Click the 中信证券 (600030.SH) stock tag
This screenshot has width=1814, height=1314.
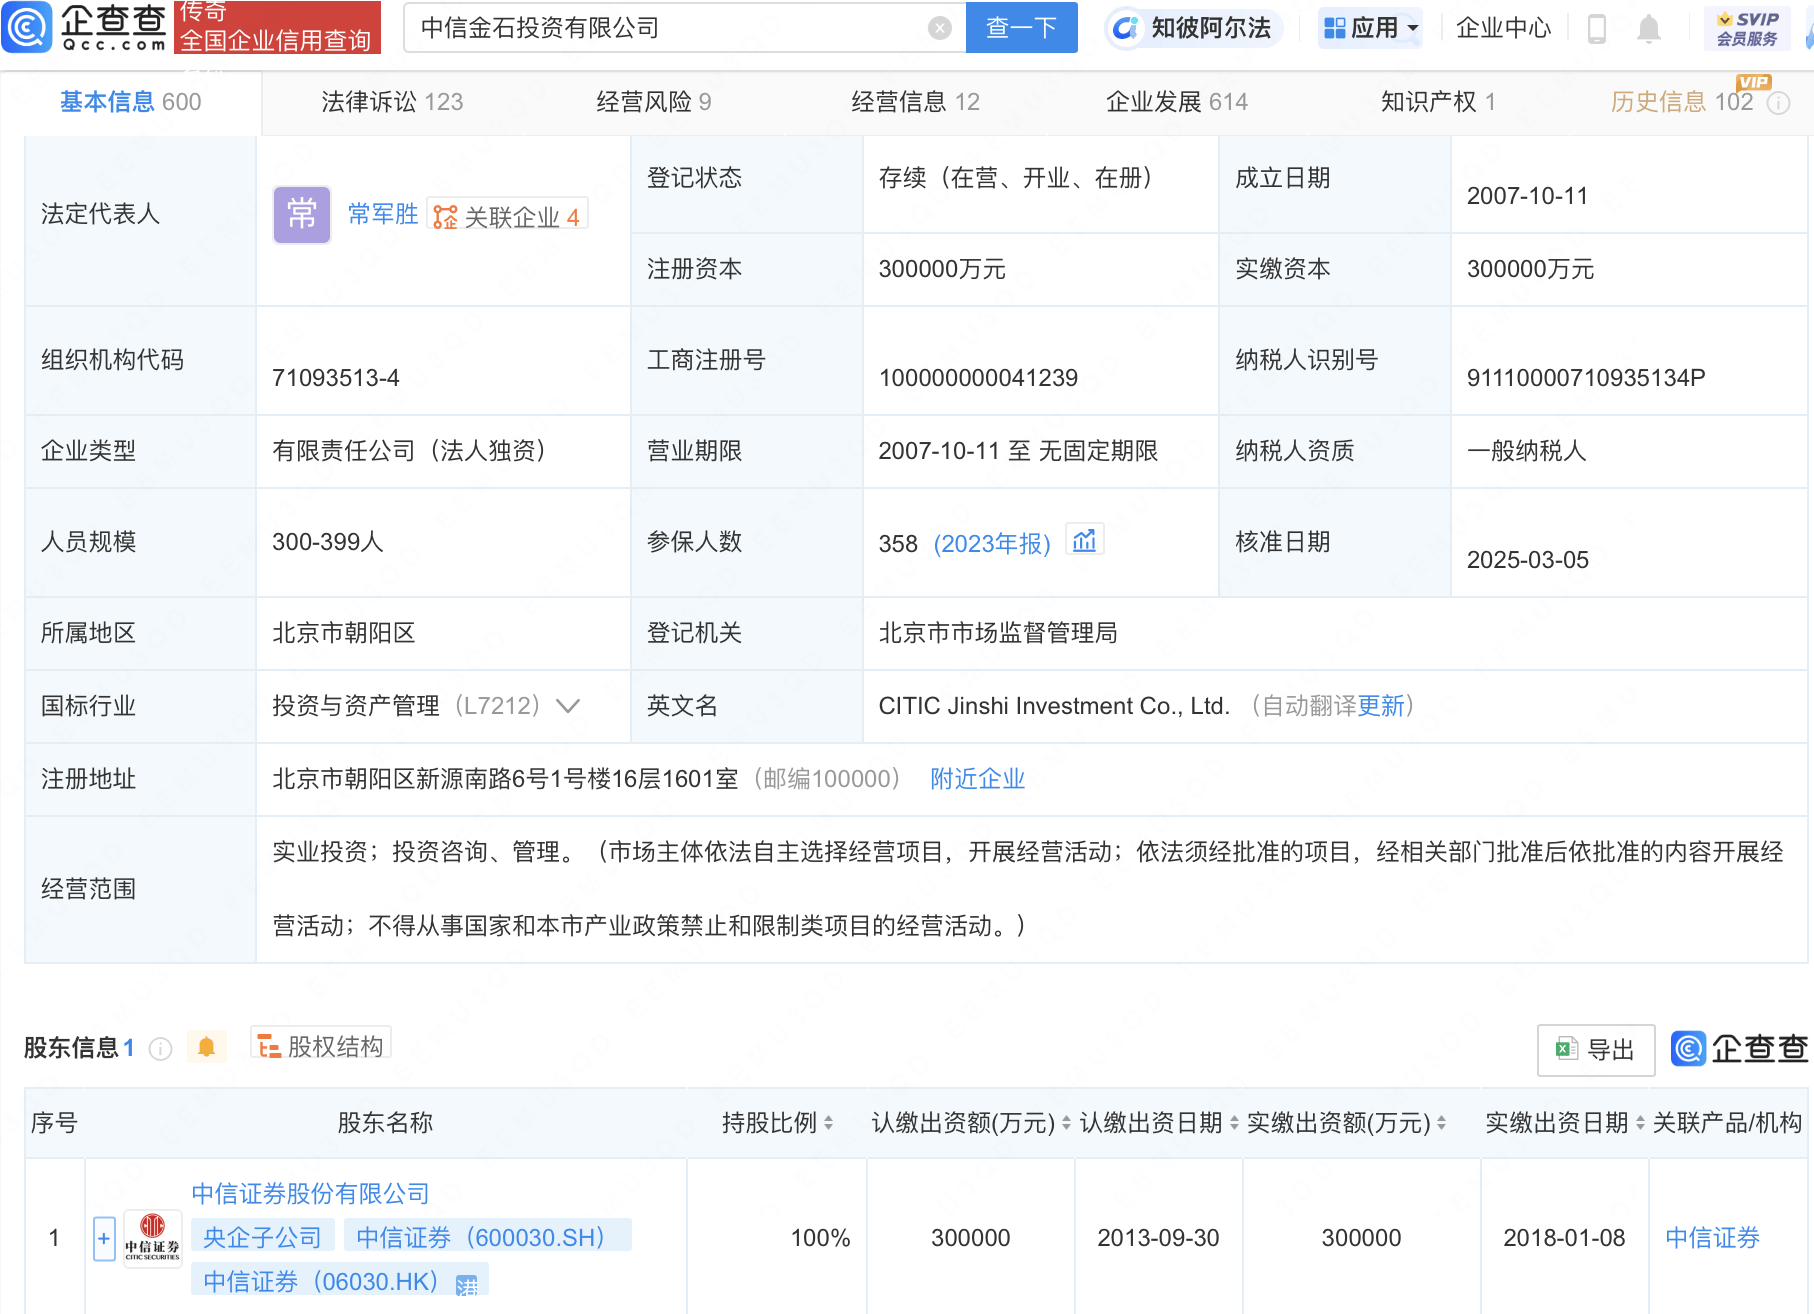[x=486, y=1238]
